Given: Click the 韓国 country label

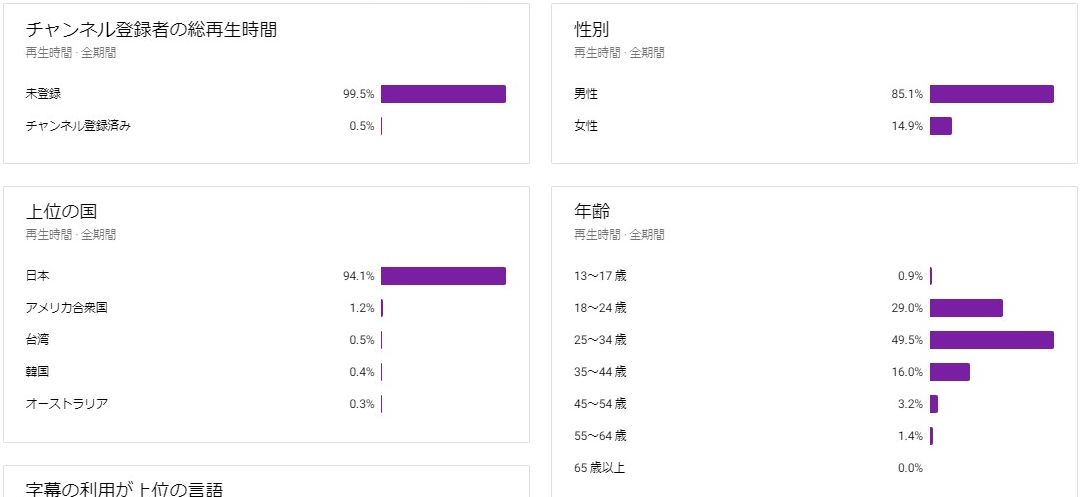Looking at the screenshot, I should pos(38,372).
